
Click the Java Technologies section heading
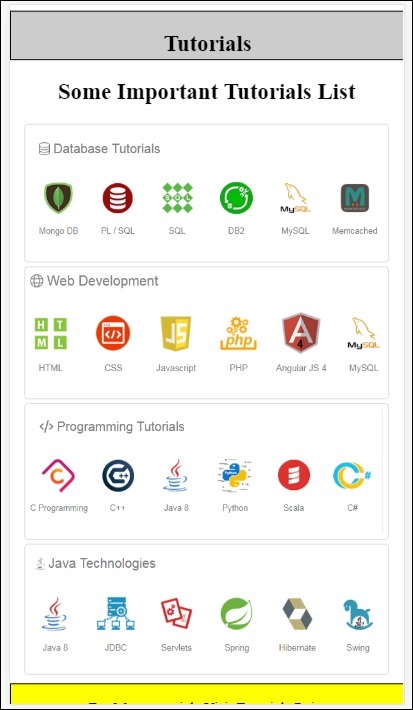[101, 564]
